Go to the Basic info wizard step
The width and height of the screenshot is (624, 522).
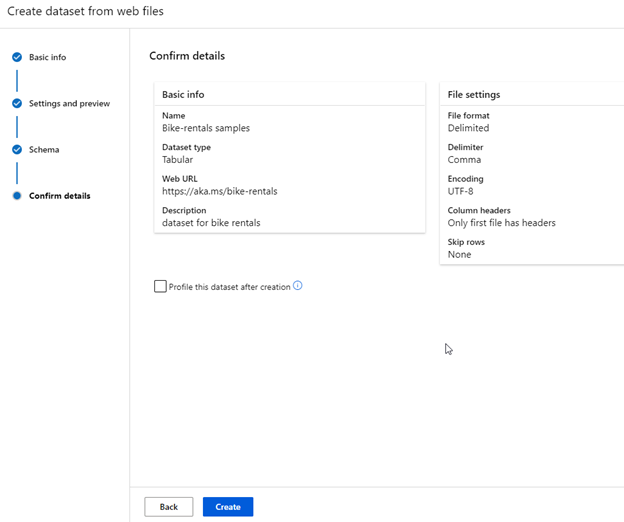pos(47,58)
